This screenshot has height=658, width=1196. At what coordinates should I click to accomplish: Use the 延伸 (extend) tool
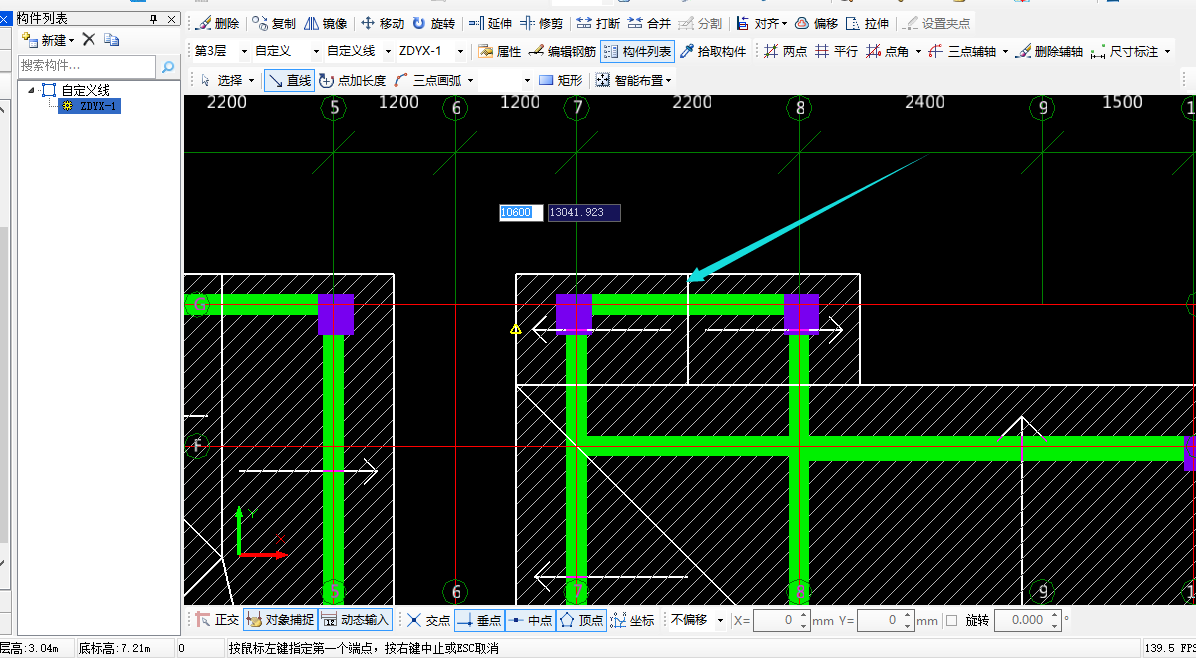pos(490,24)
